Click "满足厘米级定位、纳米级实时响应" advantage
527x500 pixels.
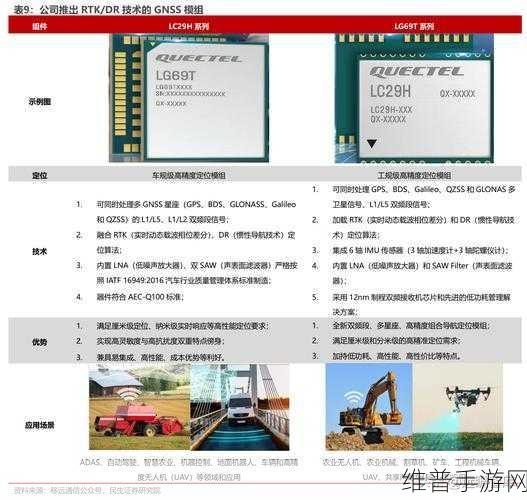[183, 326]
